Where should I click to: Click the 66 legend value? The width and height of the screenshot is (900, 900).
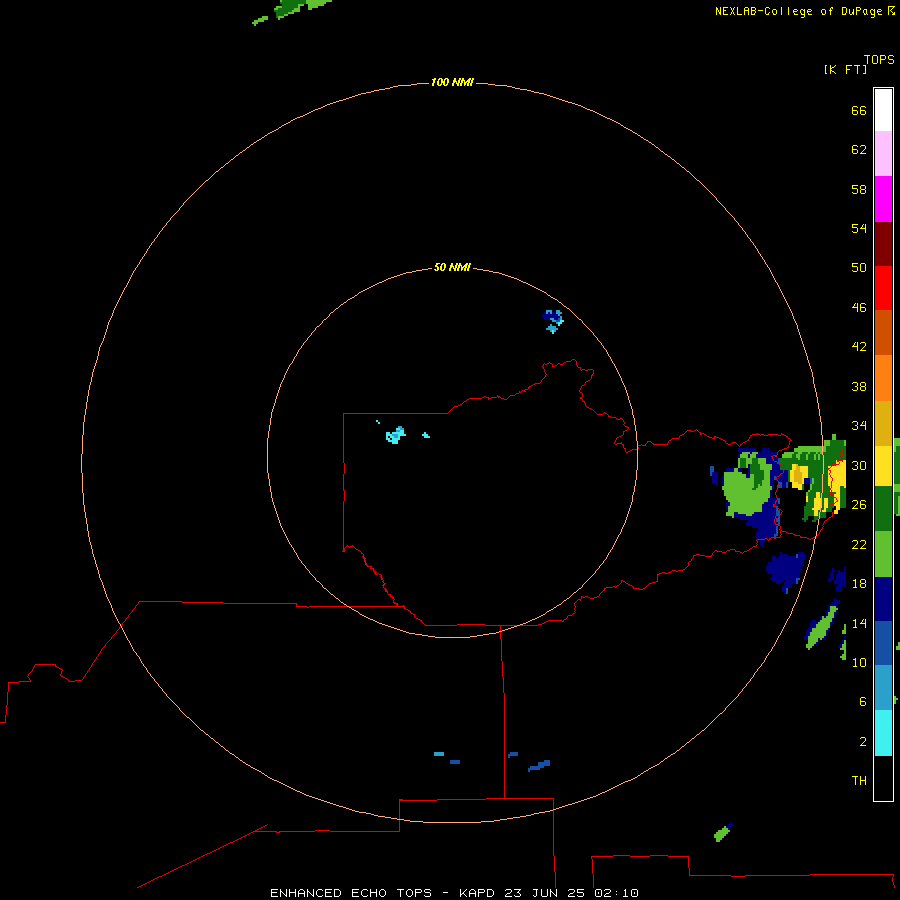[x=859, y=110]
